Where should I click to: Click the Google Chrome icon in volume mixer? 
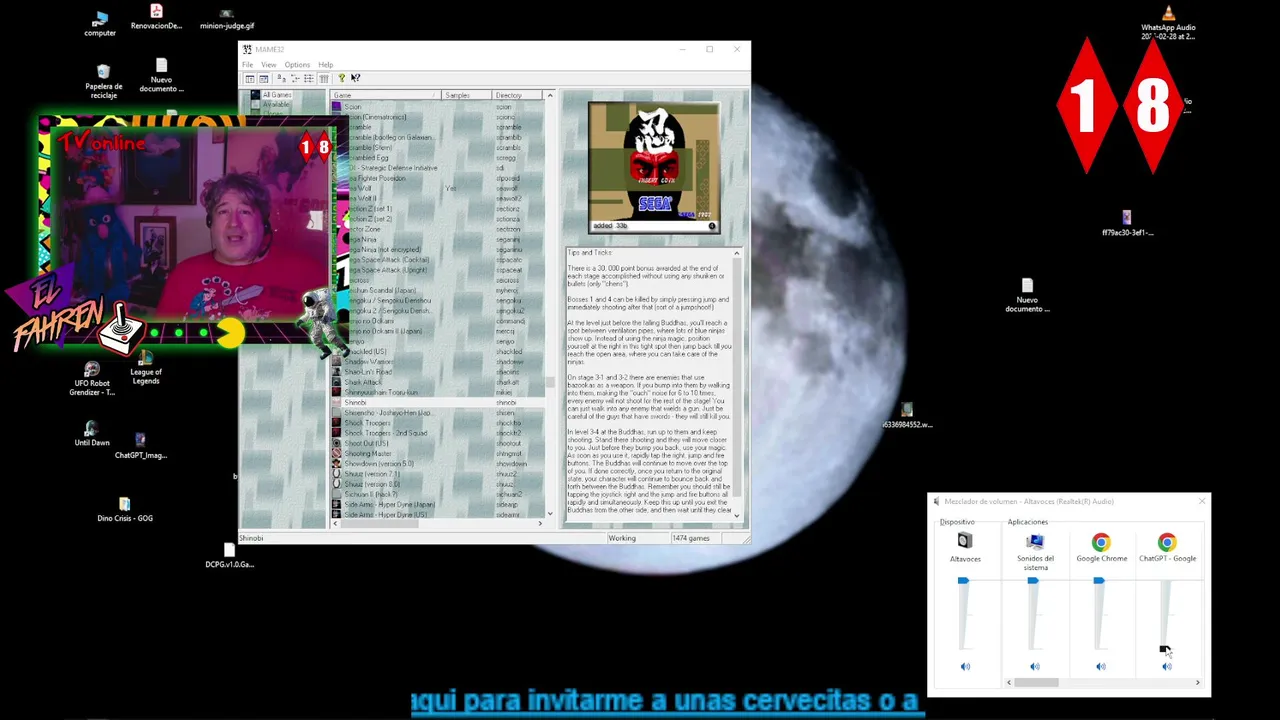1101,543
